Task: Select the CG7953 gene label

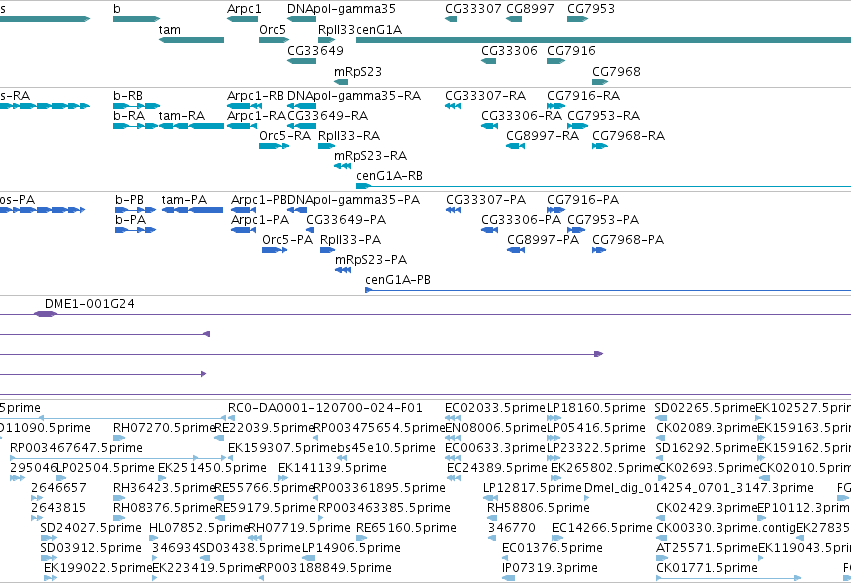Action: click(591, 9)
